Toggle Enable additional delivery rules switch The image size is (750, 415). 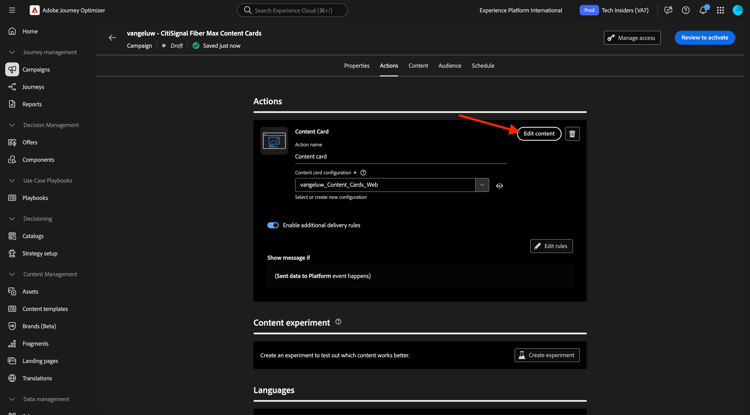[x=273, y=225]
